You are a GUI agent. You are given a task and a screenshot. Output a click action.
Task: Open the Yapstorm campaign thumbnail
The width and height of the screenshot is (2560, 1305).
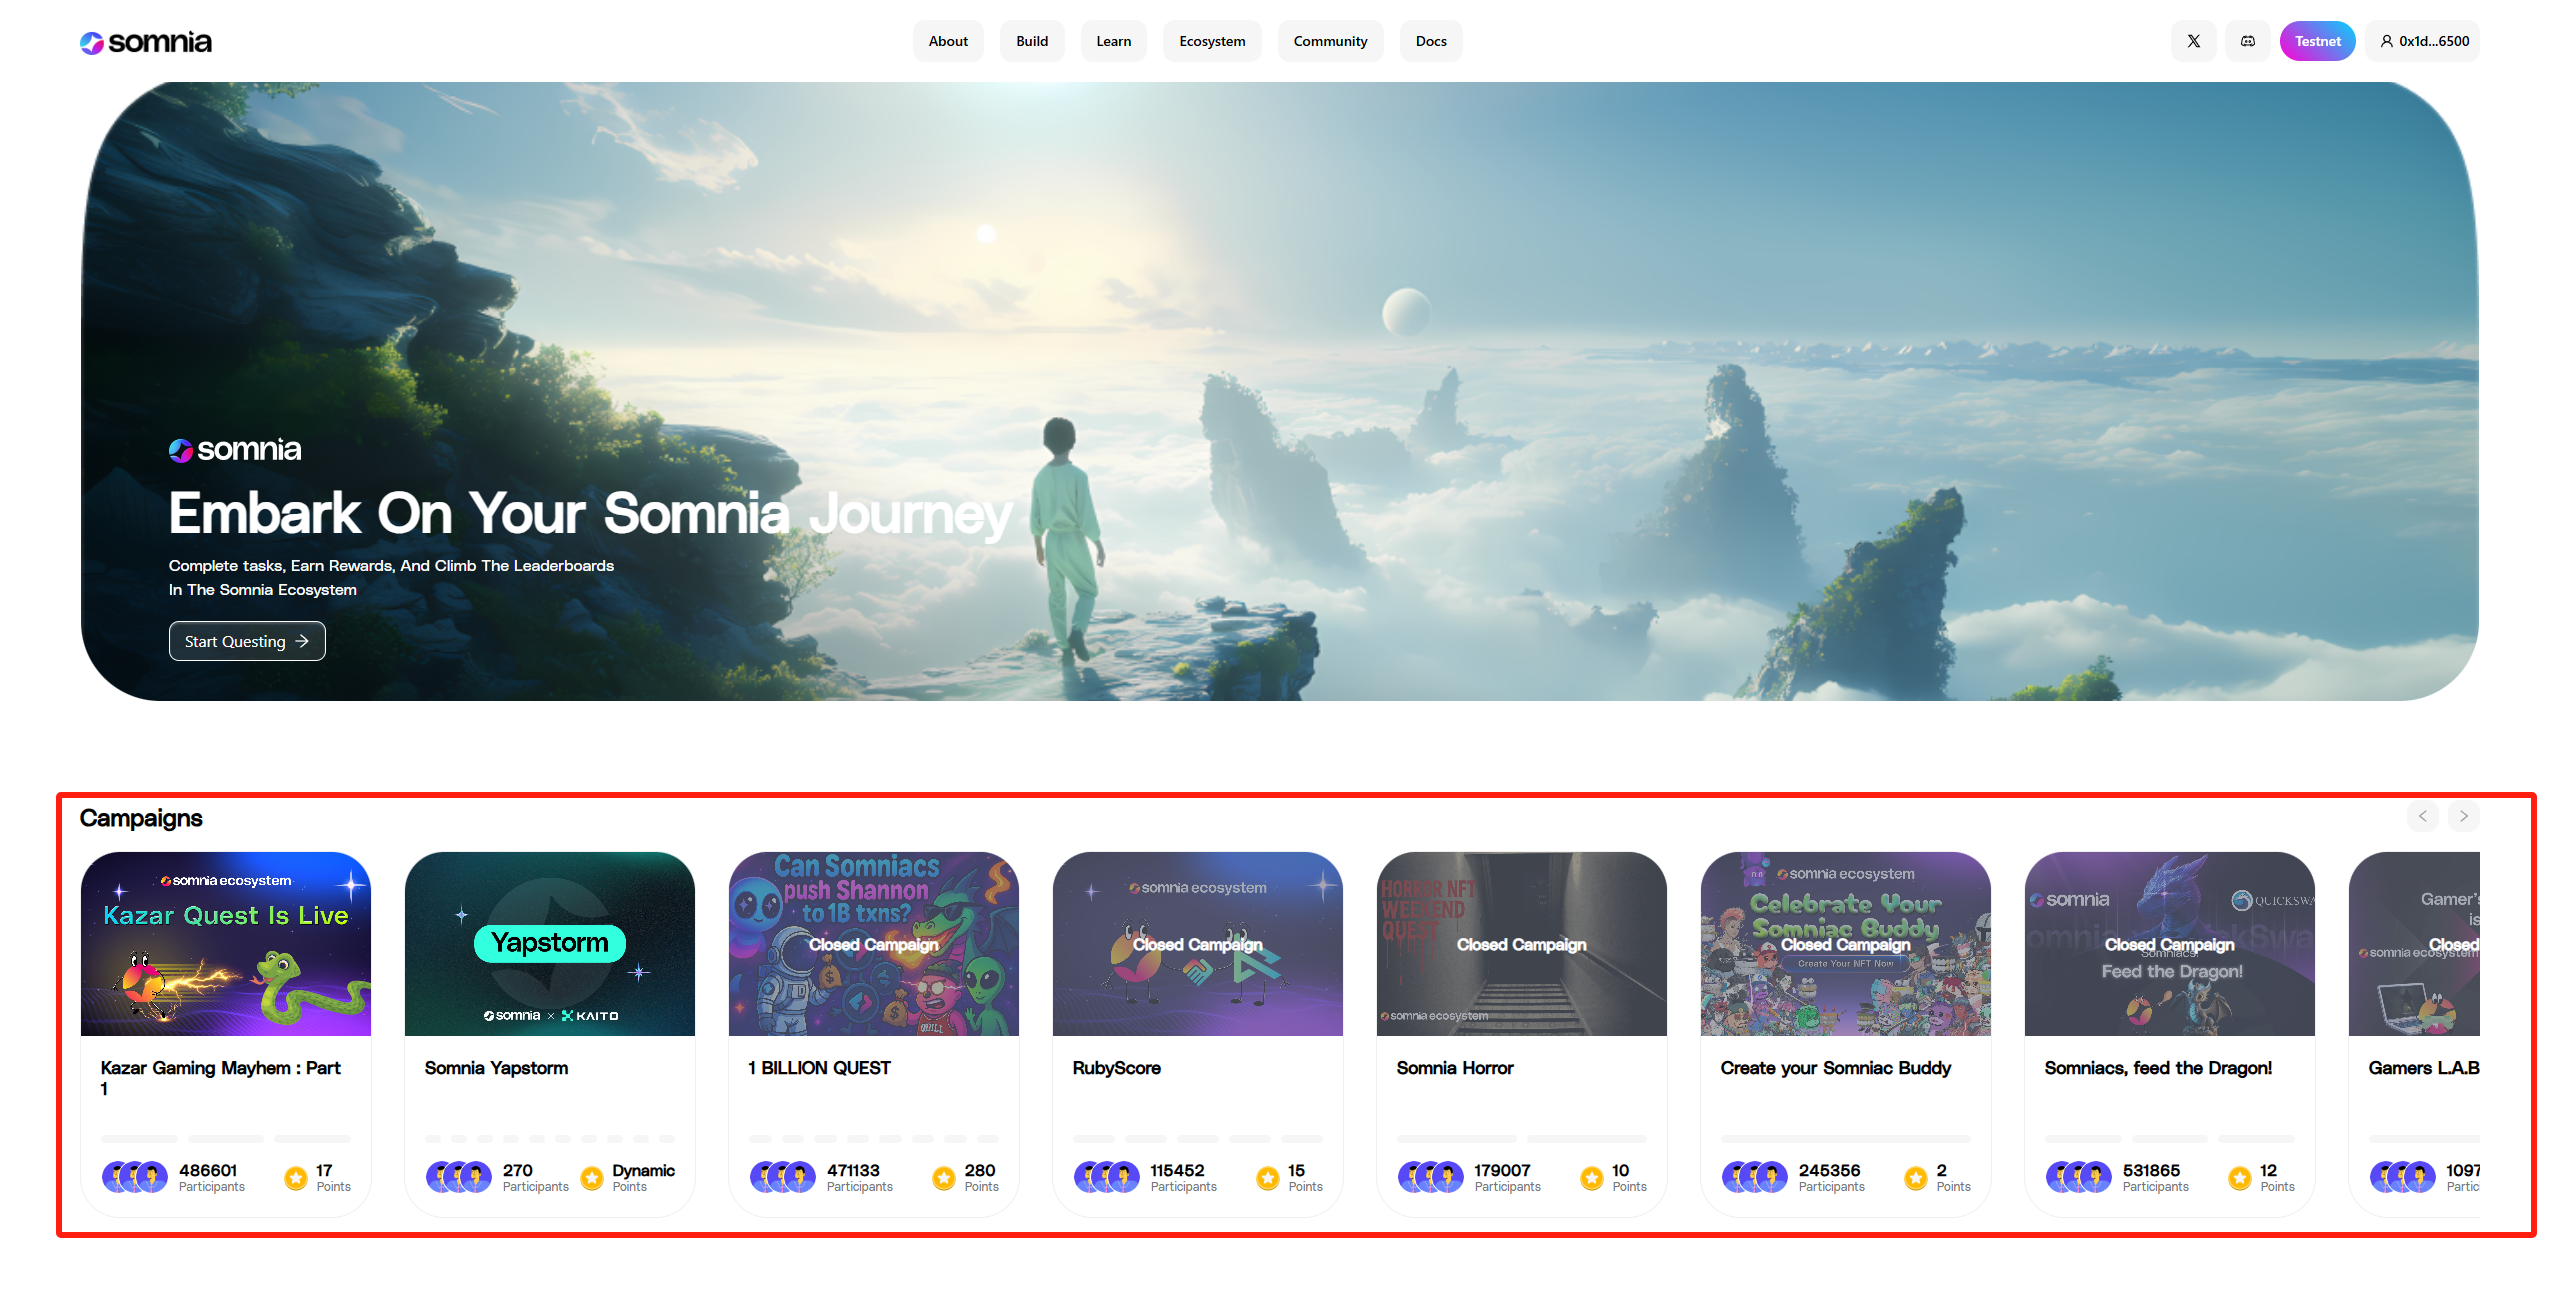click(550, 944)
